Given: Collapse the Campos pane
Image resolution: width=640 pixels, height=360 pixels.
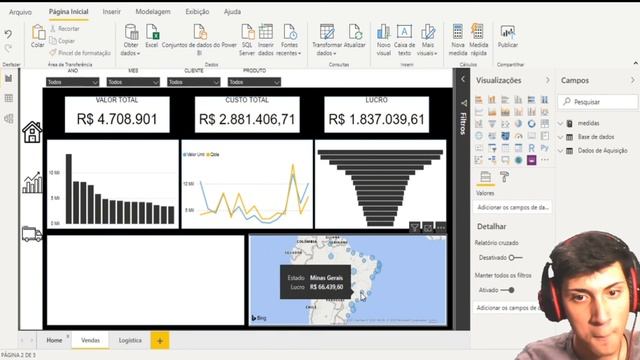Looking at the screenshot, I should point(633,80).
